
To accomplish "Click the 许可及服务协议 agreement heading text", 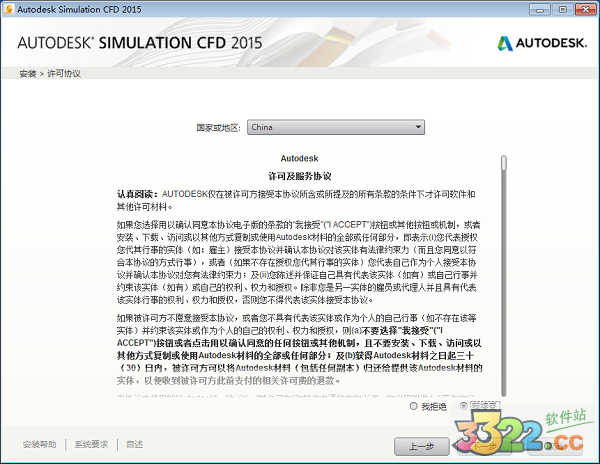I will pyautogui.click(x=300, y=175).
